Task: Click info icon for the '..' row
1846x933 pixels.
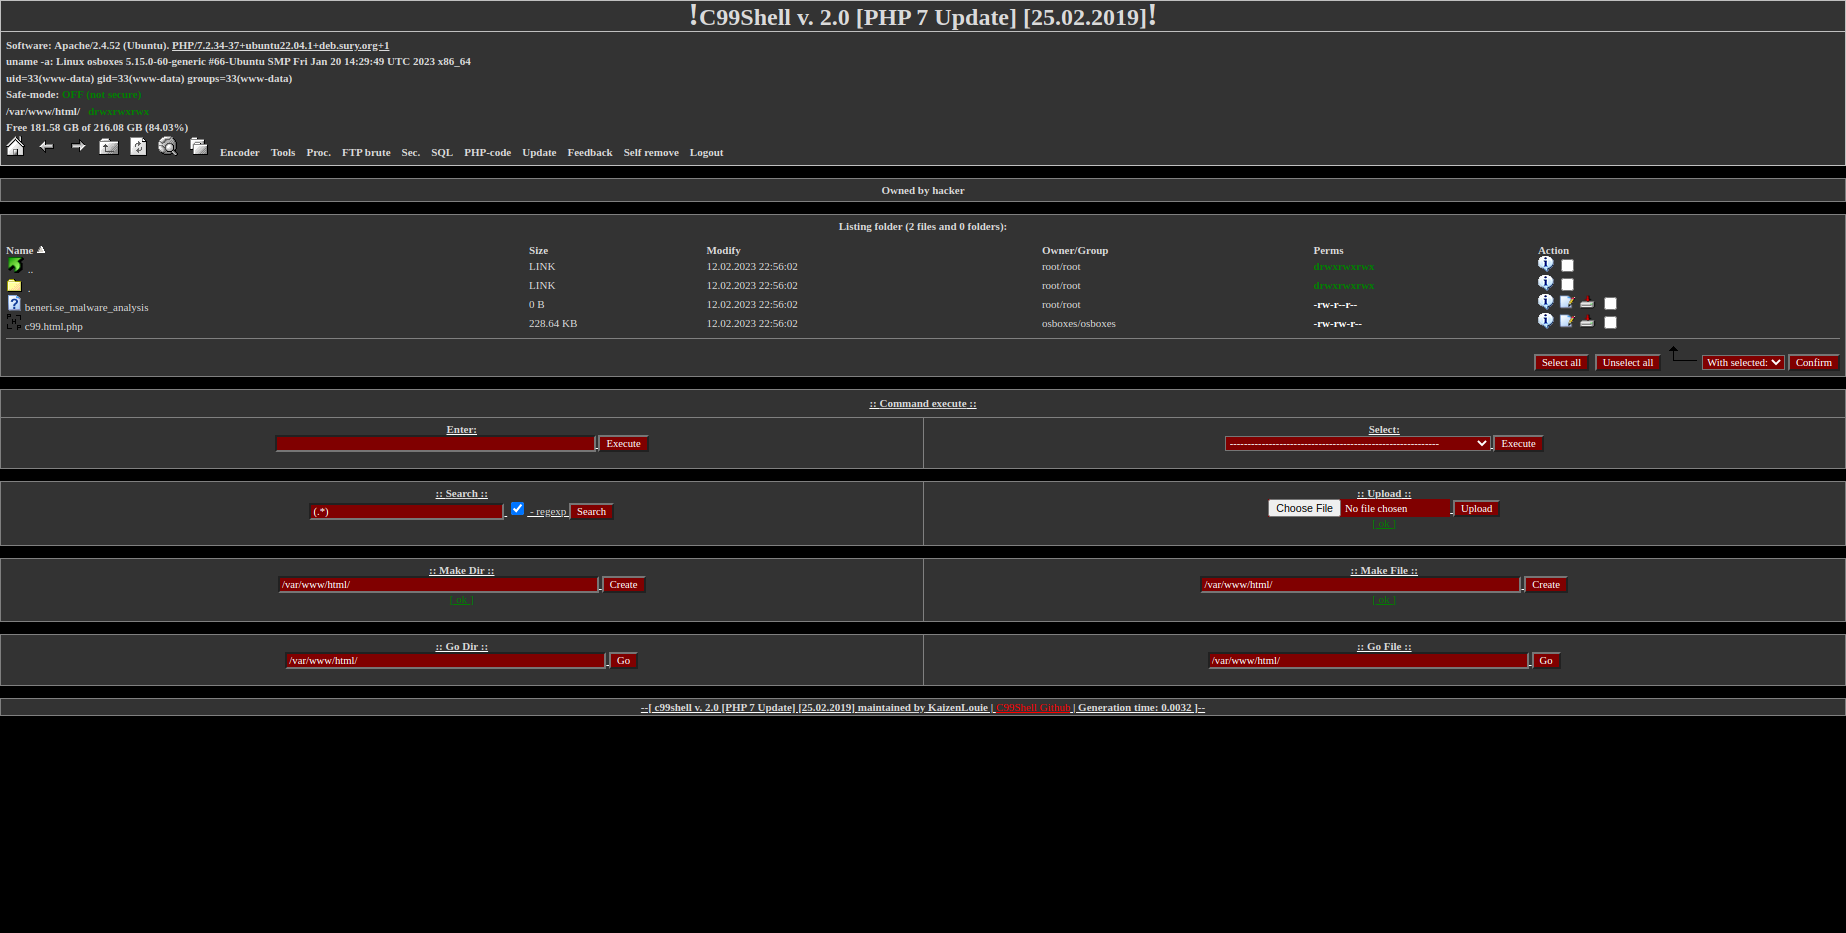Action: click(1546, 264)
